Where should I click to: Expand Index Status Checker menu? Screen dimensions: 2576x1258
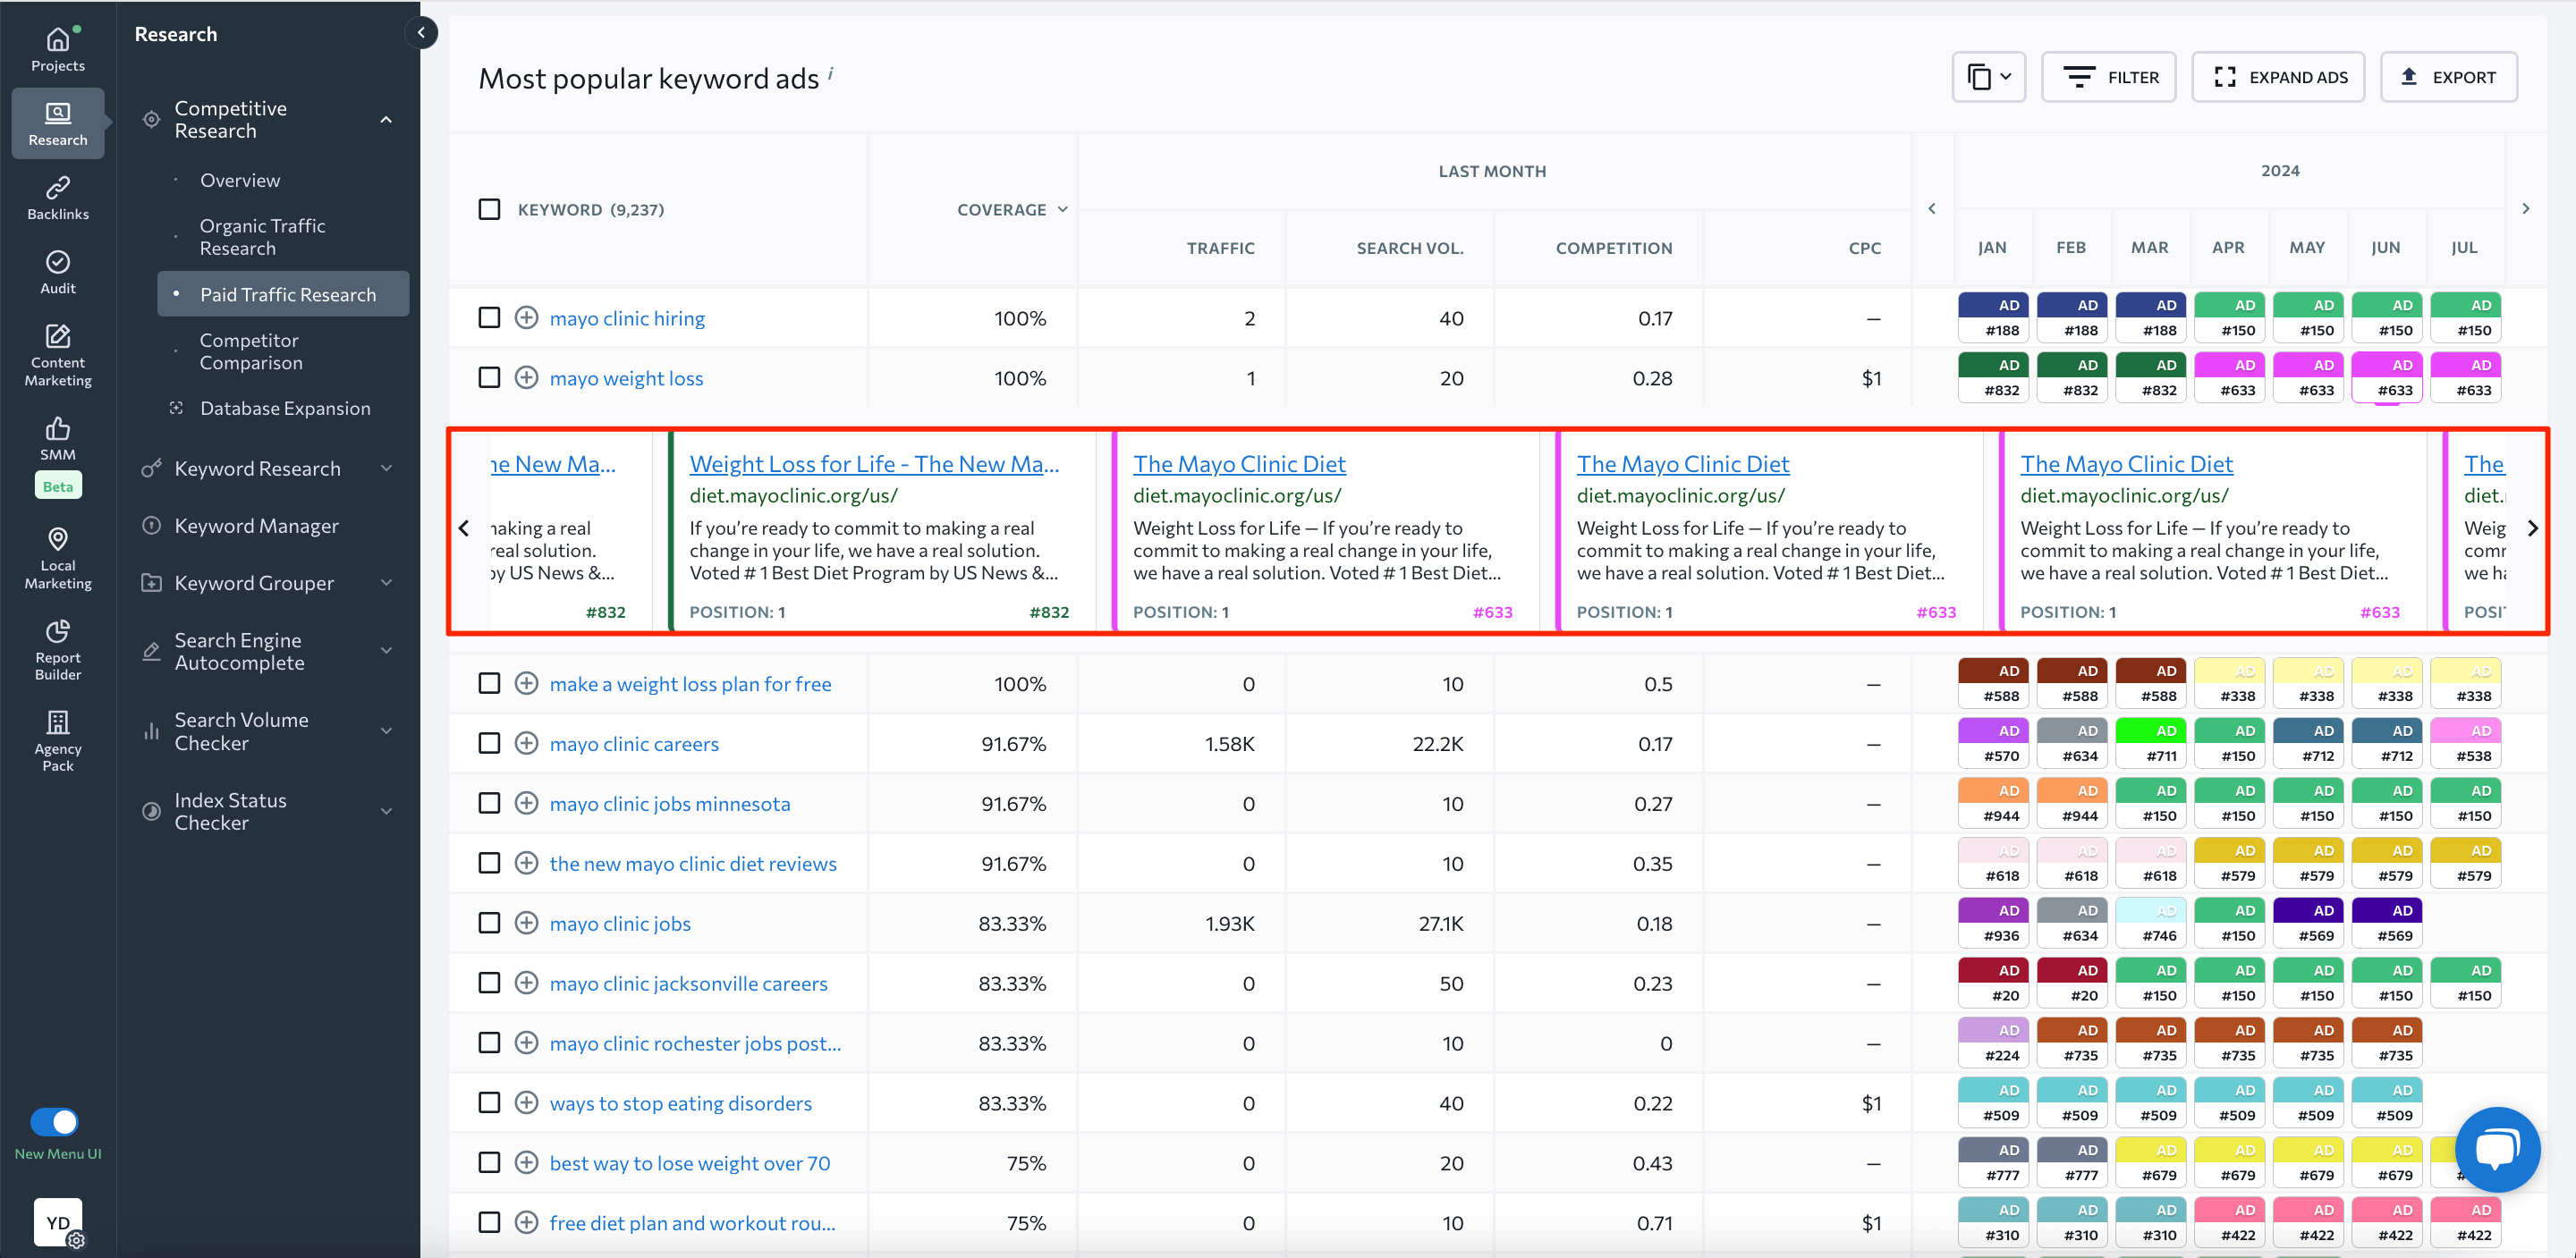click(x=386, y=811)
